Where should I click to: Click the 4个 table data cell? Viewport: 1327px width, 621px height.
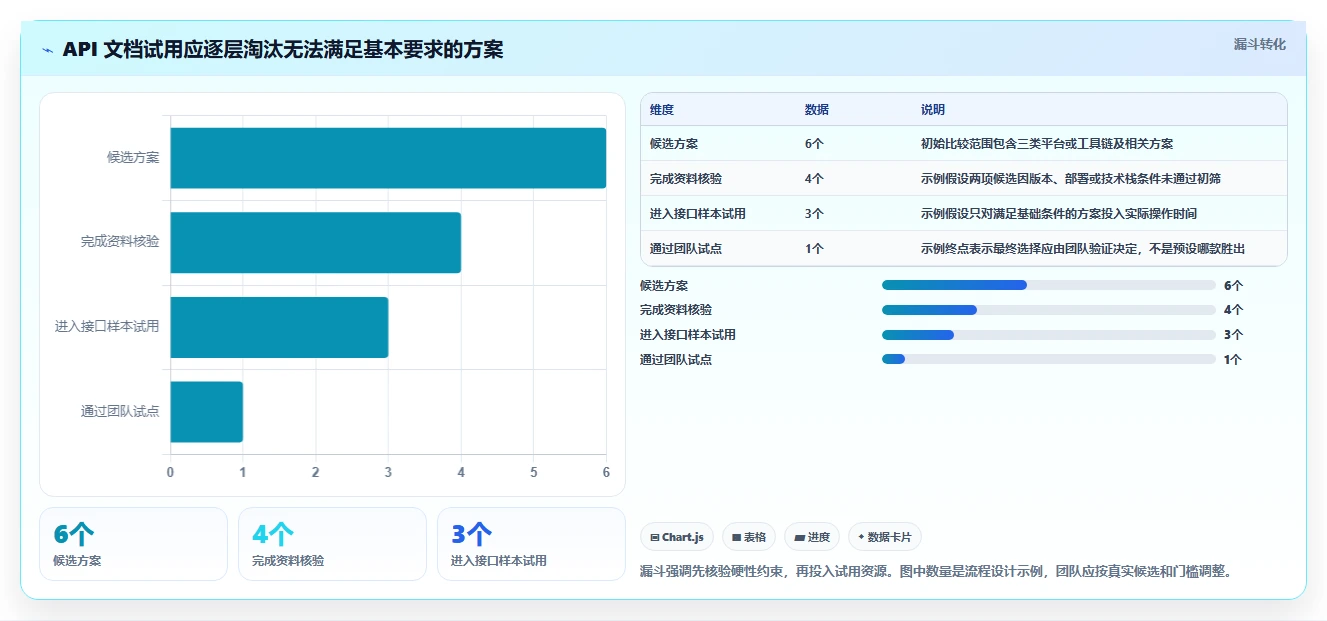coord(814,179)
